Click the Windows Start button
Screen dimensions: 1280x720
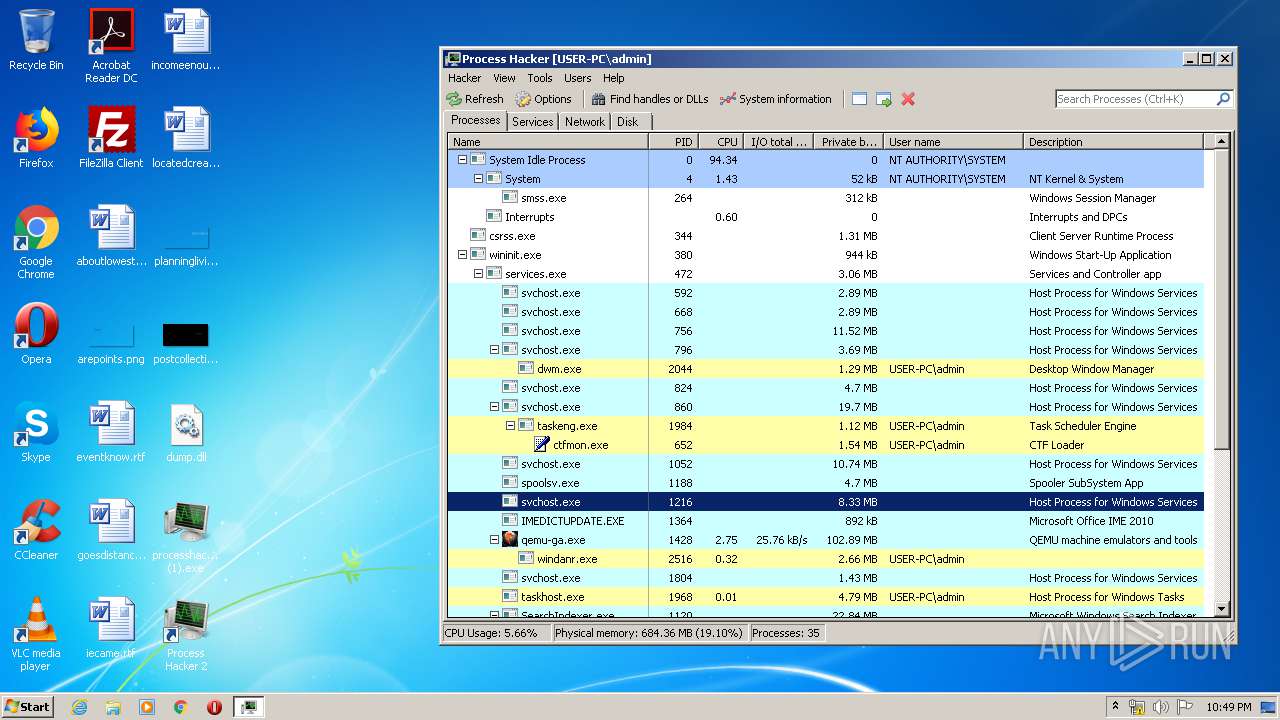click(x=27, y=706)
